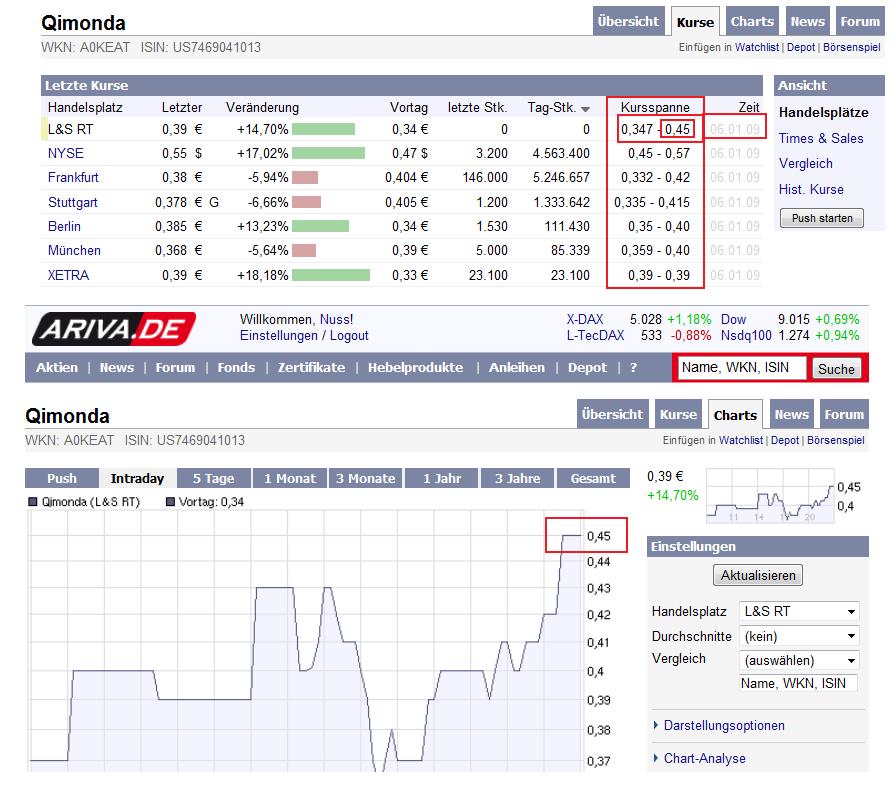
Task: Select the Kurse tab in the lower Qimonda header
Action: click(678, 414)
